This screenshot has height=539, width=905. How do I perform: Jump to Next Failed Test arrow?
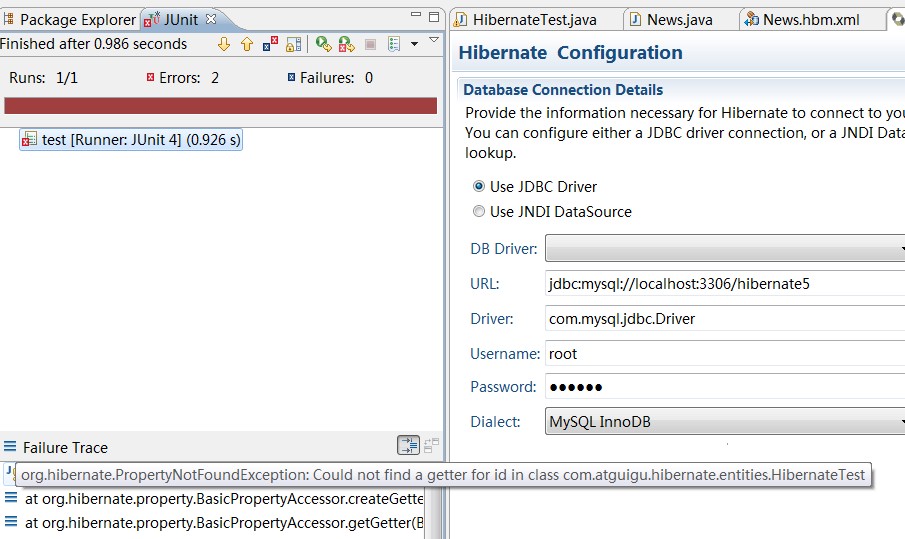point(224,44)
